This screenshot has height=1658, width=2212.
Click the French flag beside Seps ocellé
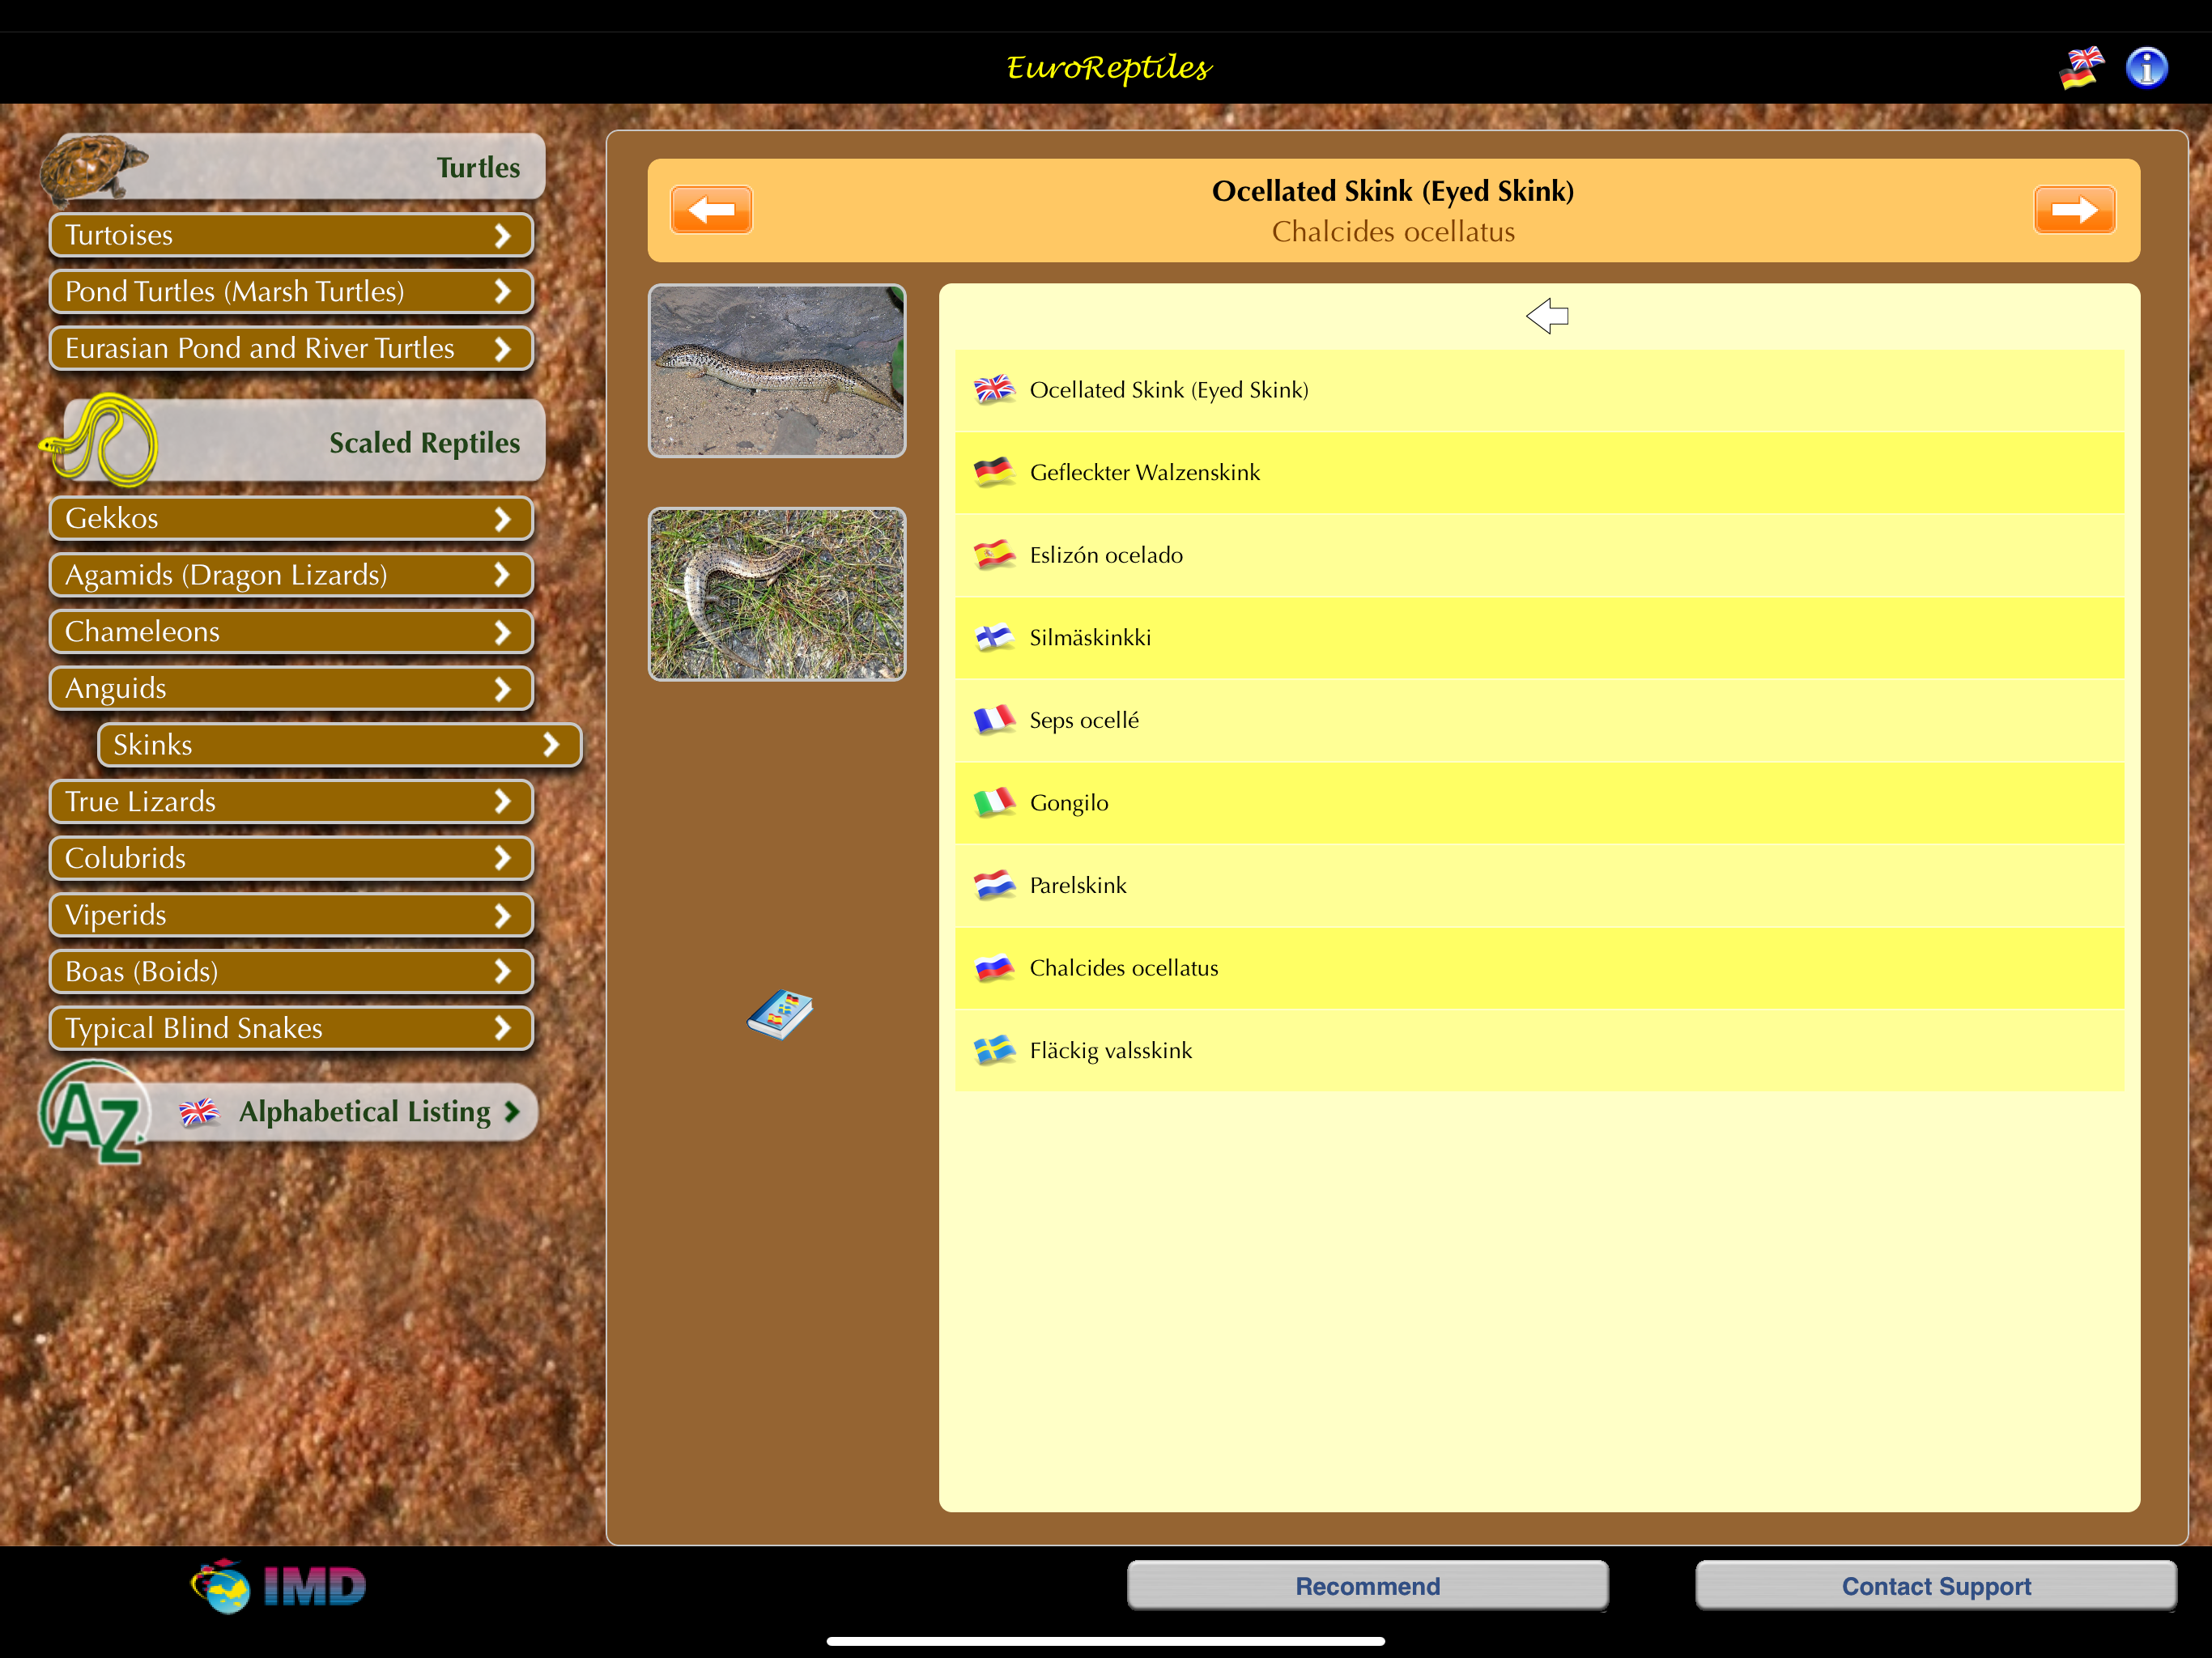(x=994, y=720)
